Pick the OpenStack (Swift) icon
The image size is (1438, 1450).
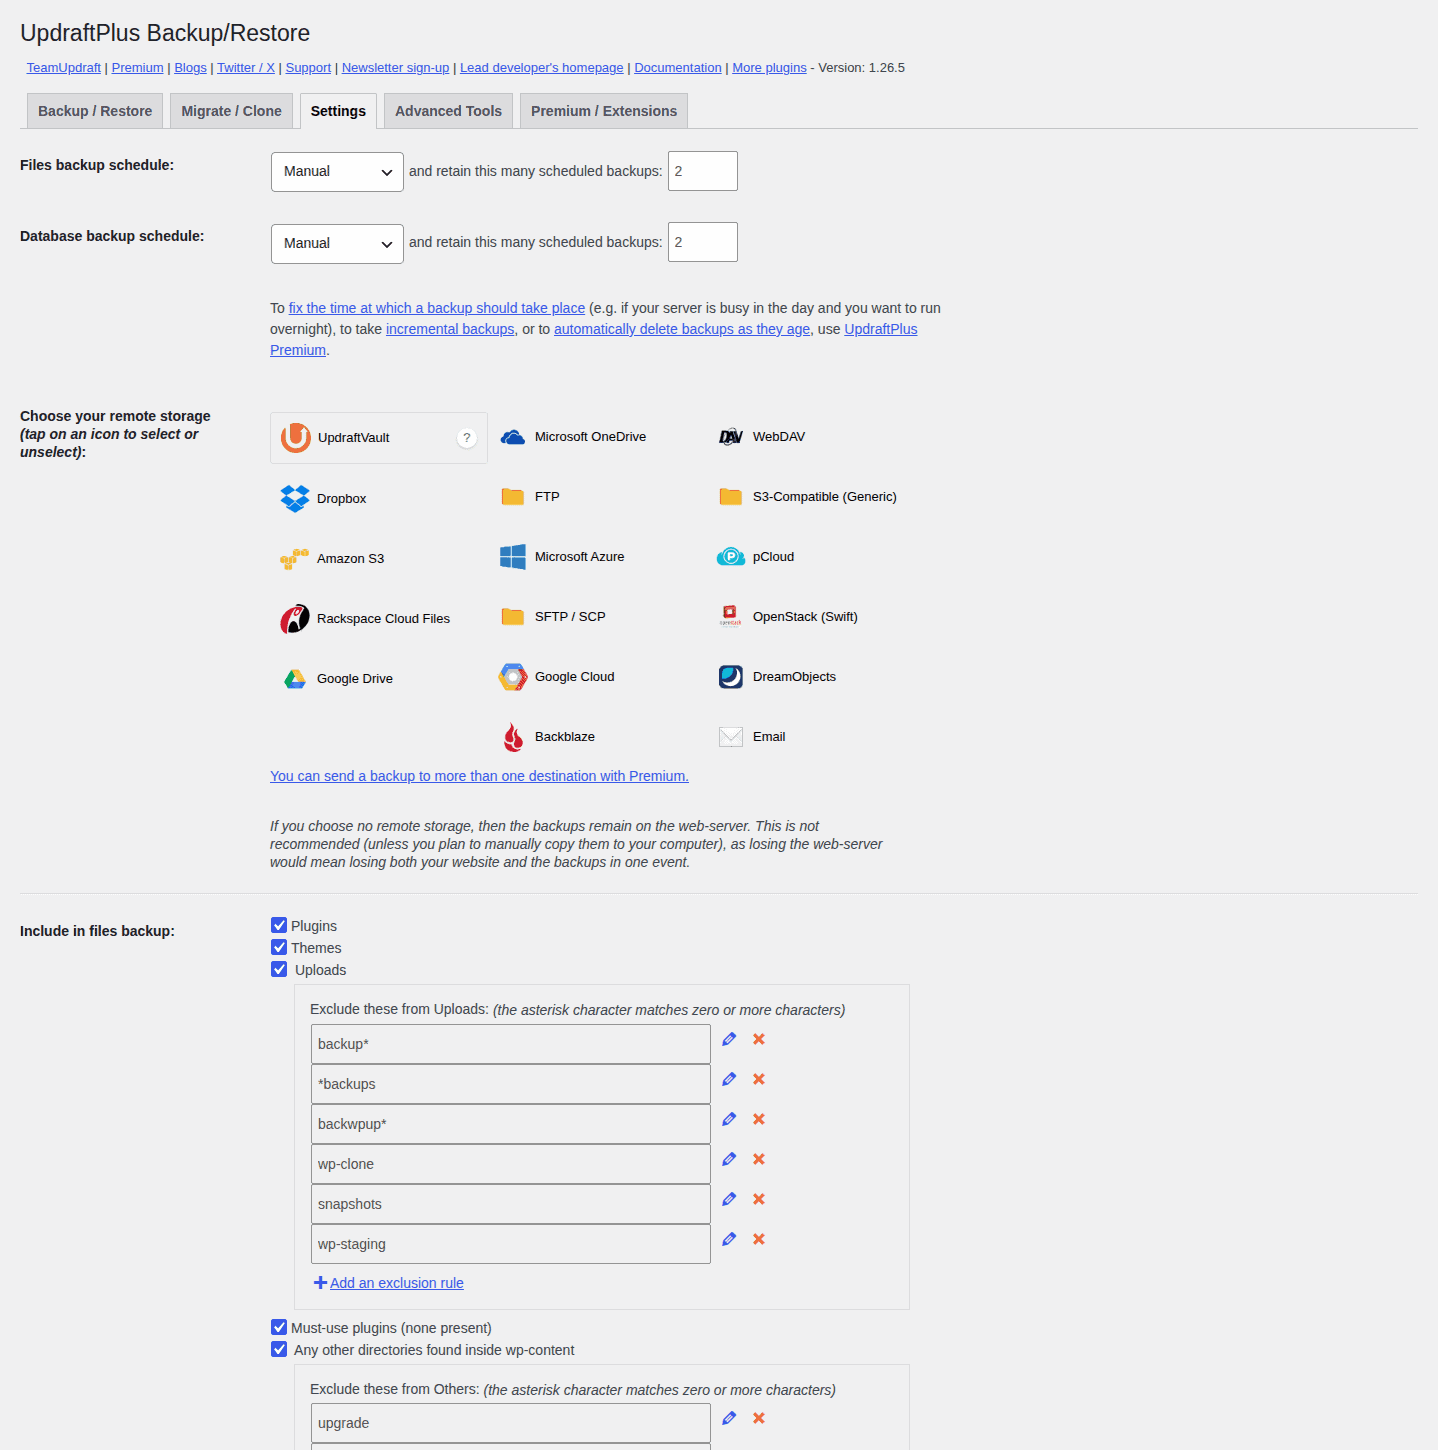tap(731, 616)
